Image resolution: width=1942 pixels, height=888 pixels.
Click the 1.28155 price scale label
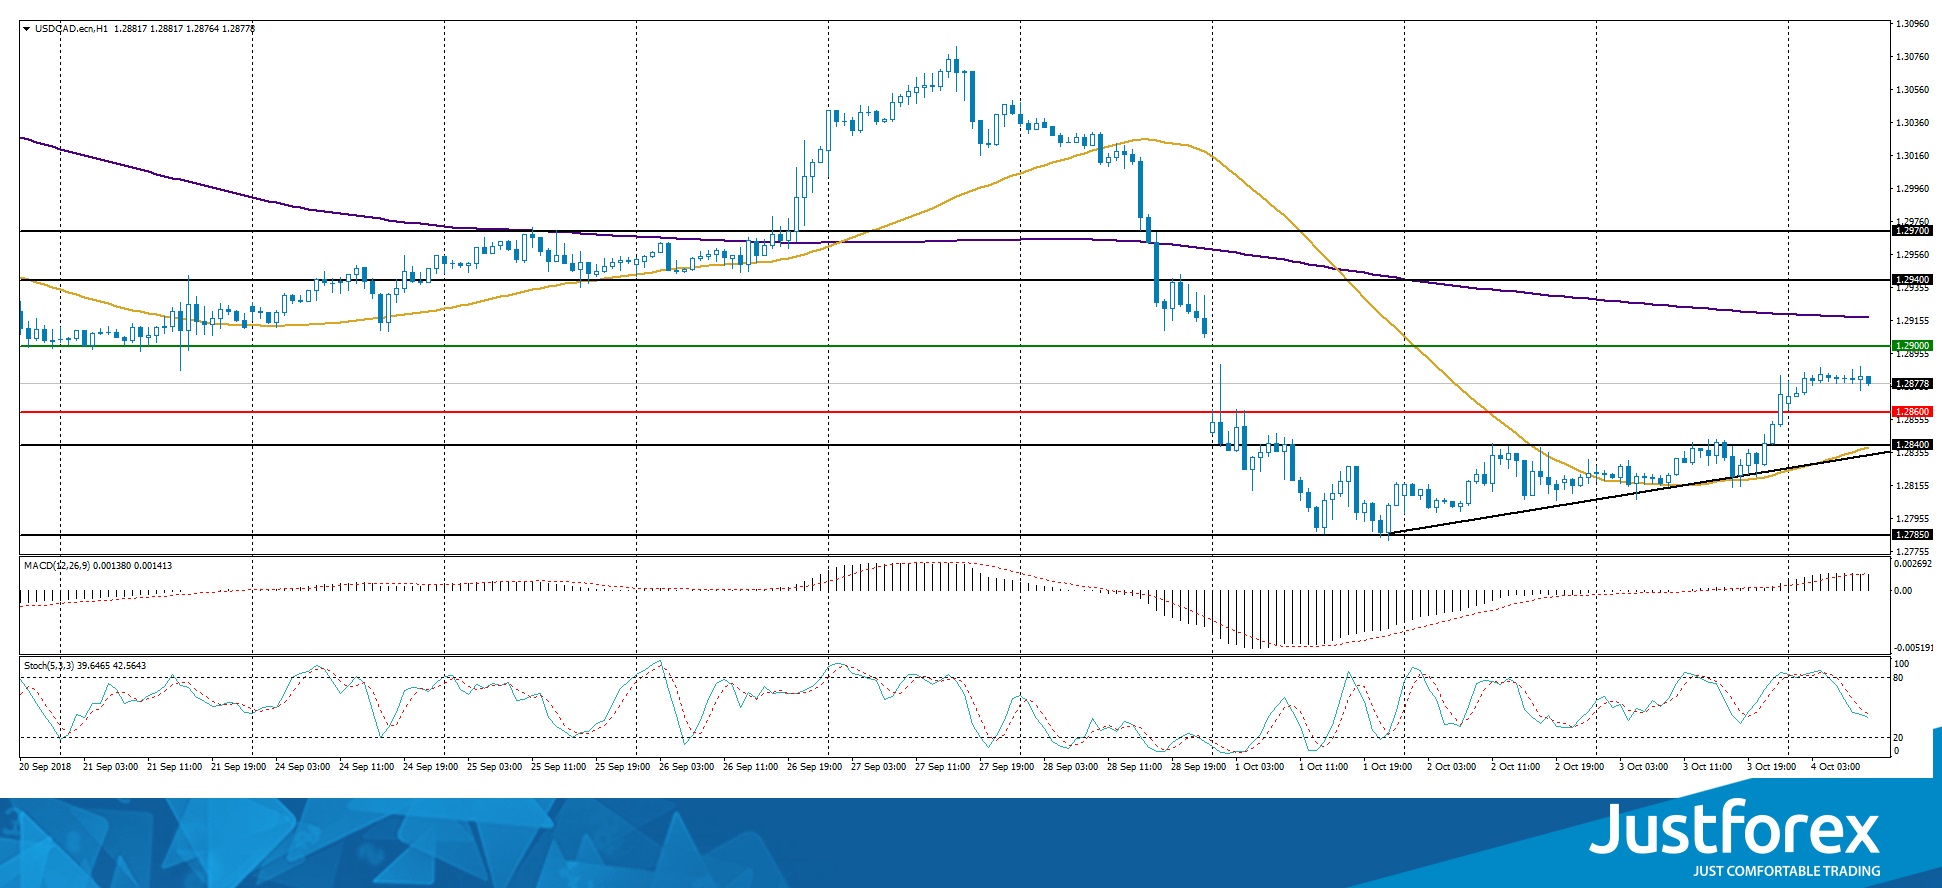pos(1913,486)
